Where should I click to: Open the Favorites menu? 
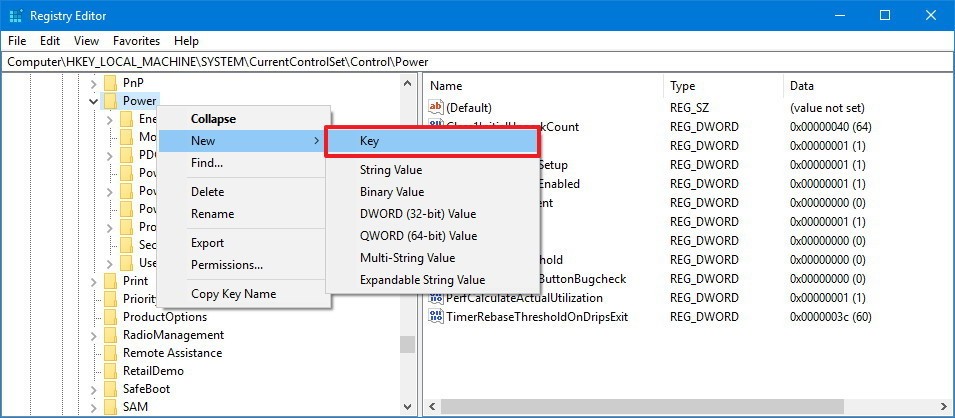136,41
